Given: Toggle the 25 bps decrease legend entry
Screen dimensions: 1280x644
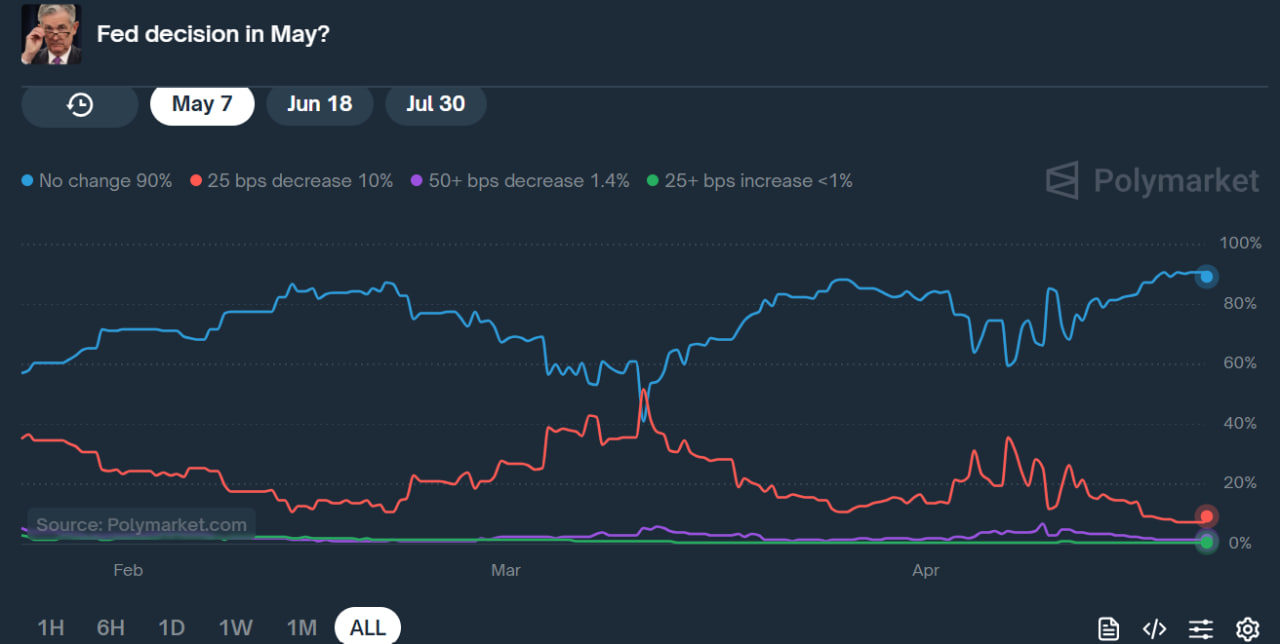Looking at the screenshot, I should pos(291,181).
